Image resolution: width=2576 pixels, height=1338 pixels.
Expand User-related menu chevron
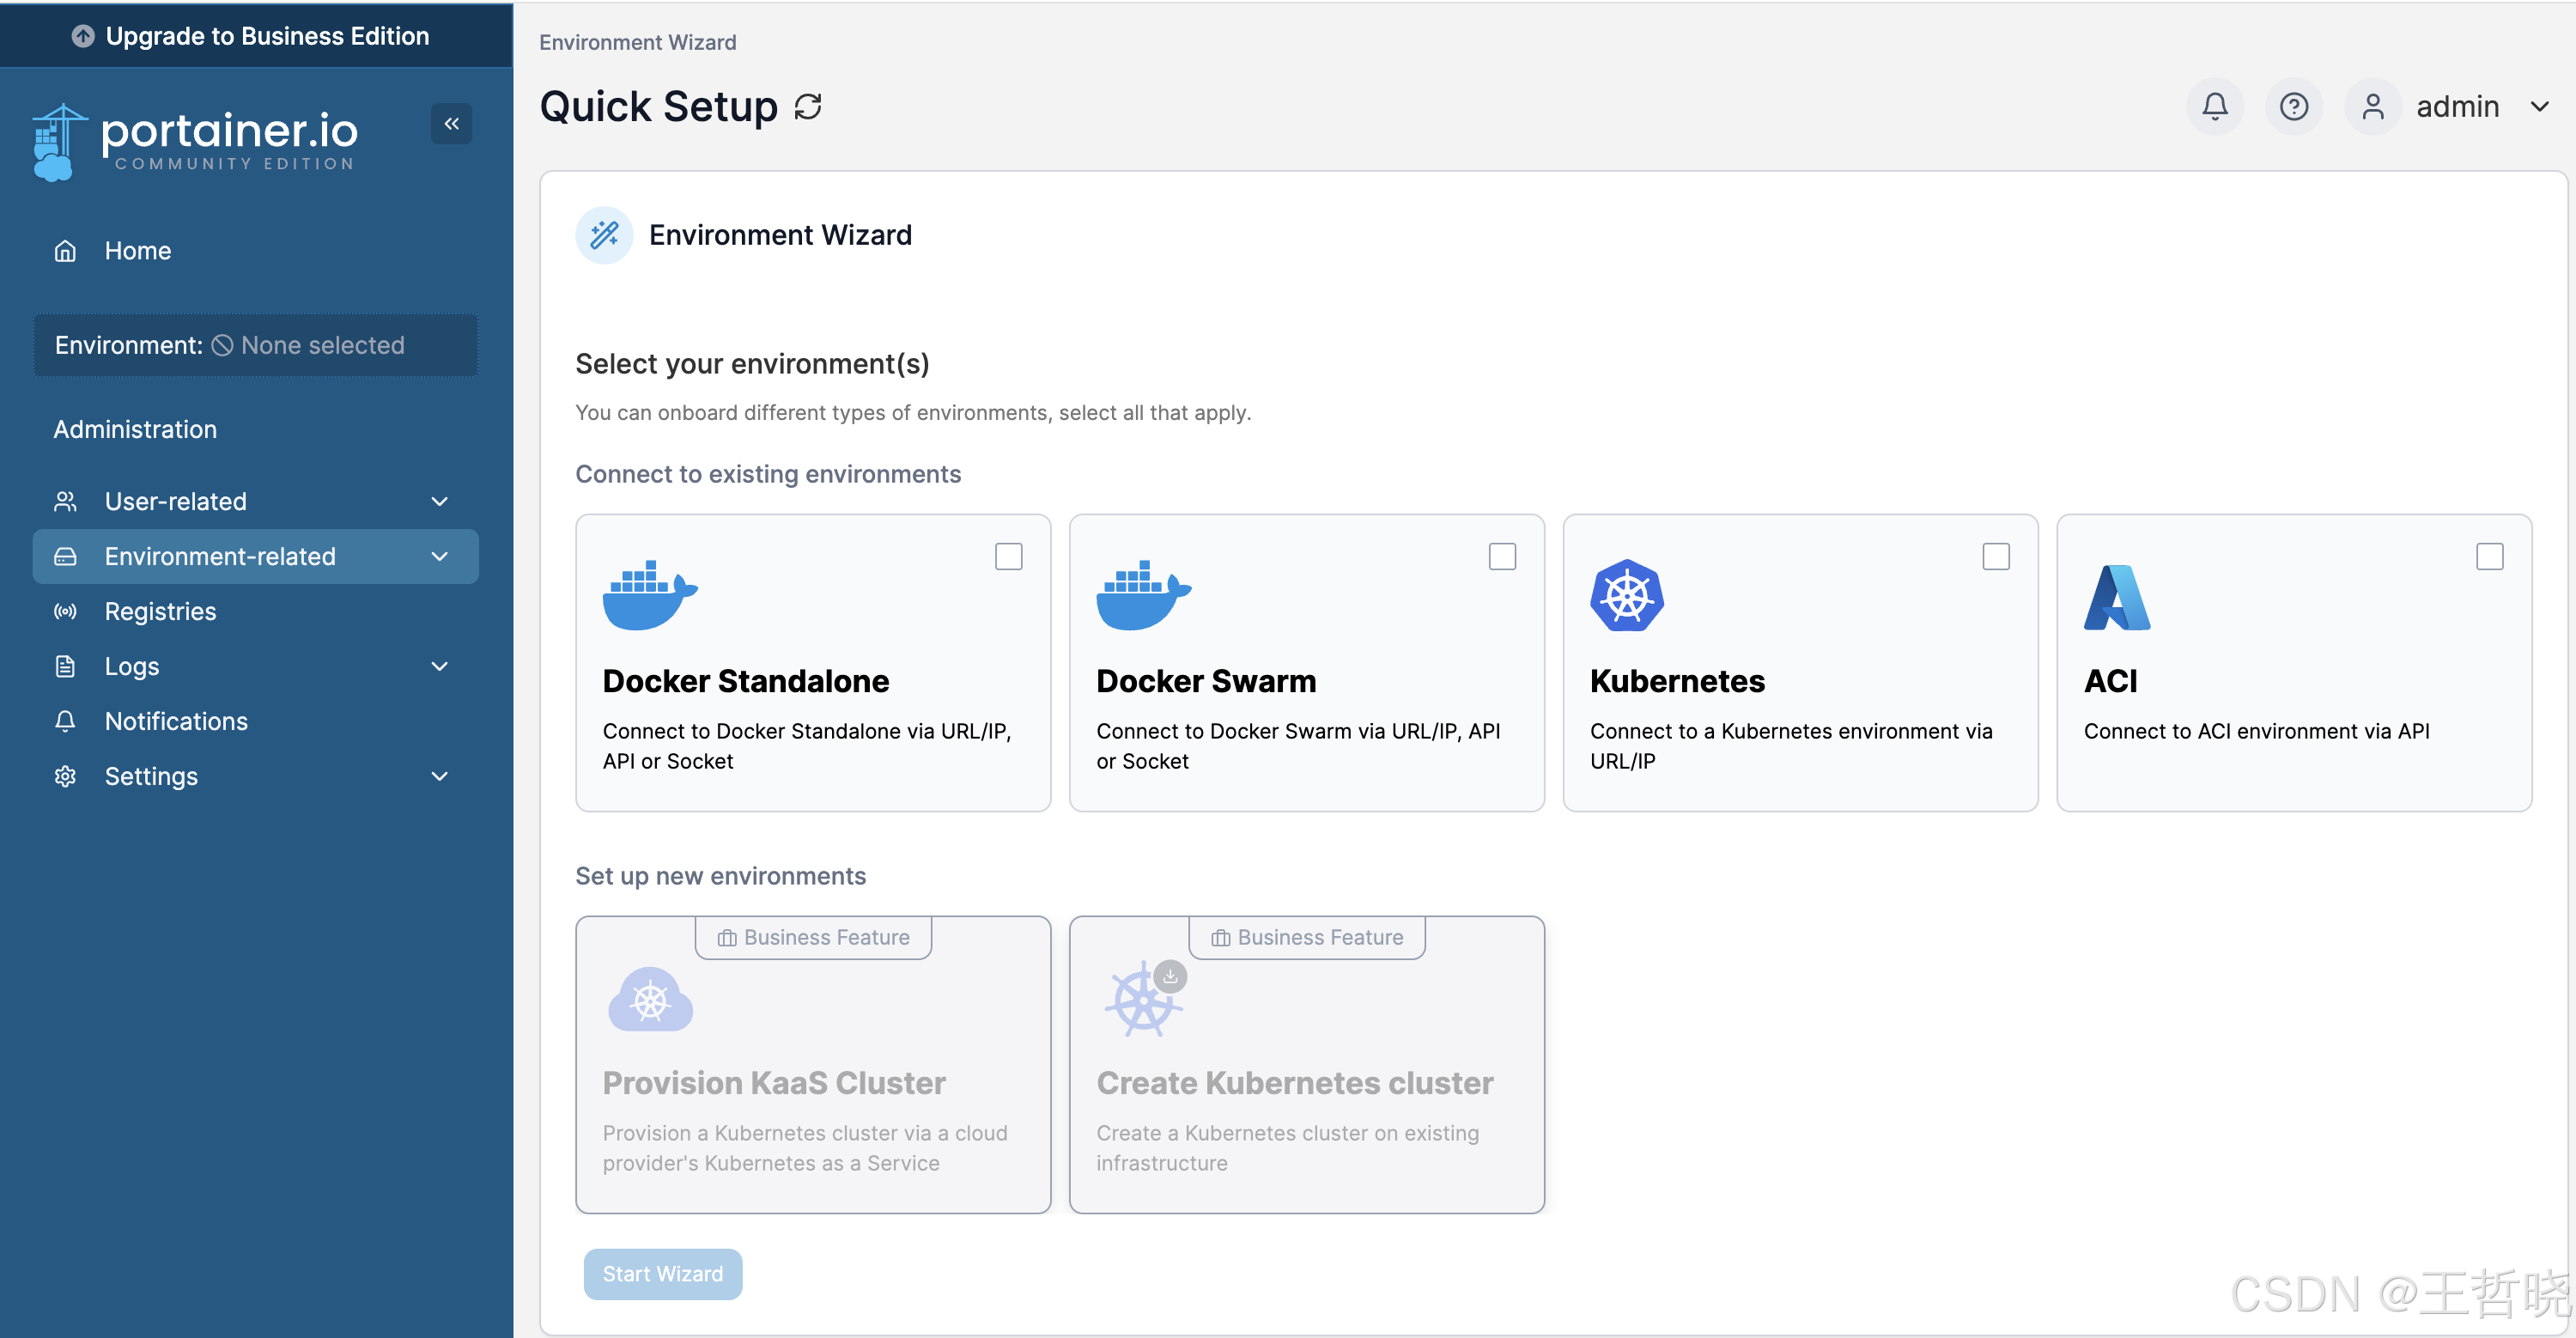[x=439, y=501]
